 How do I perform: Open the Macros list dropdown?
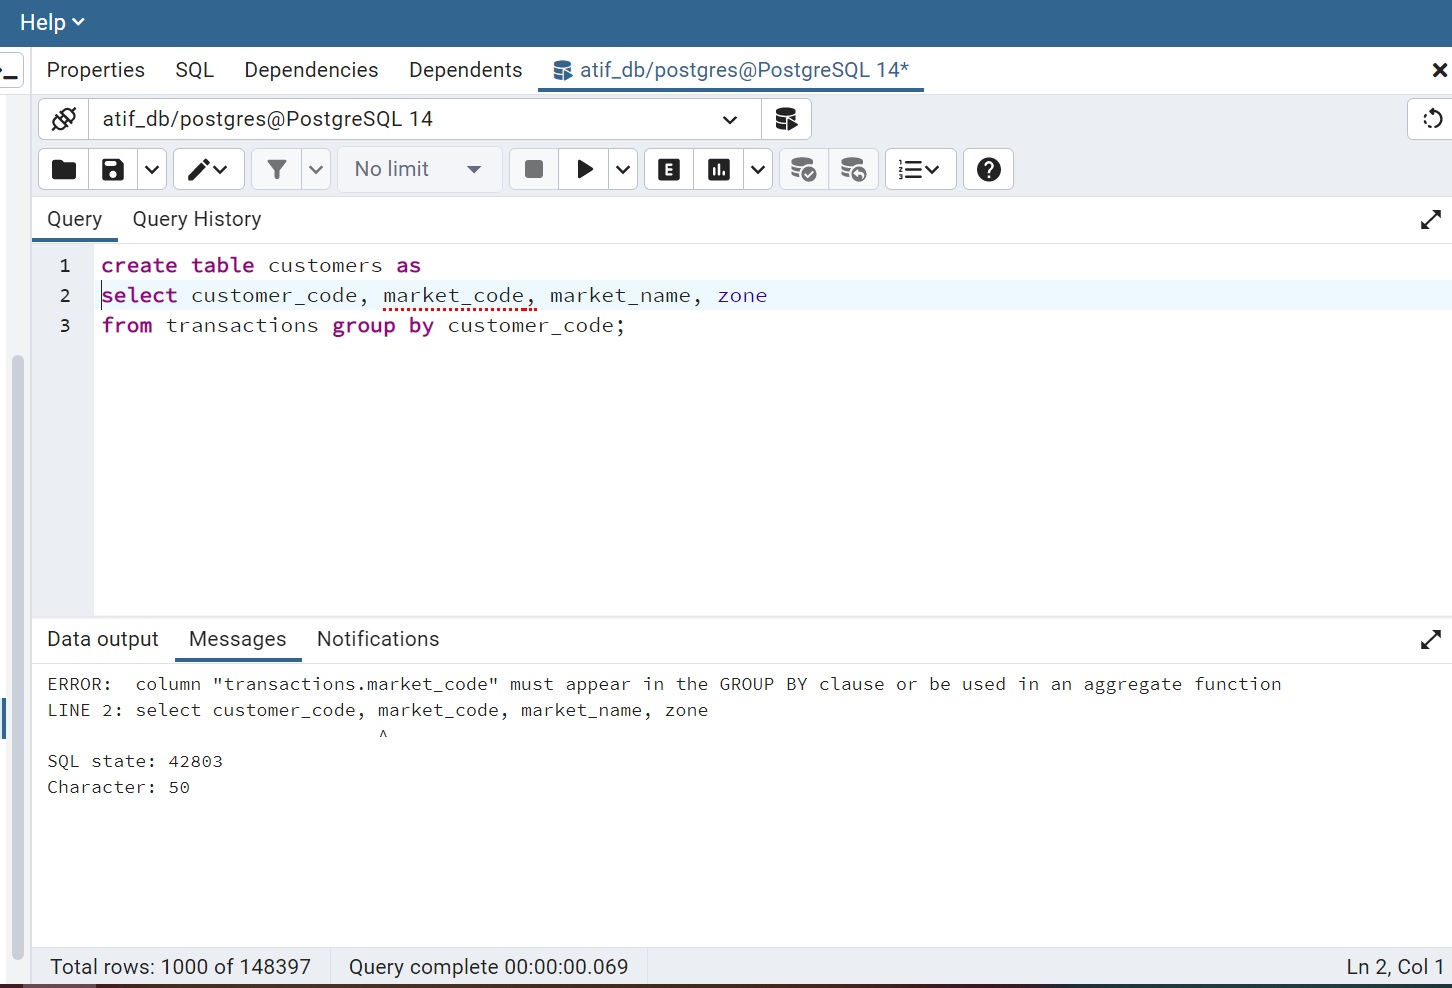pos(920,169)
